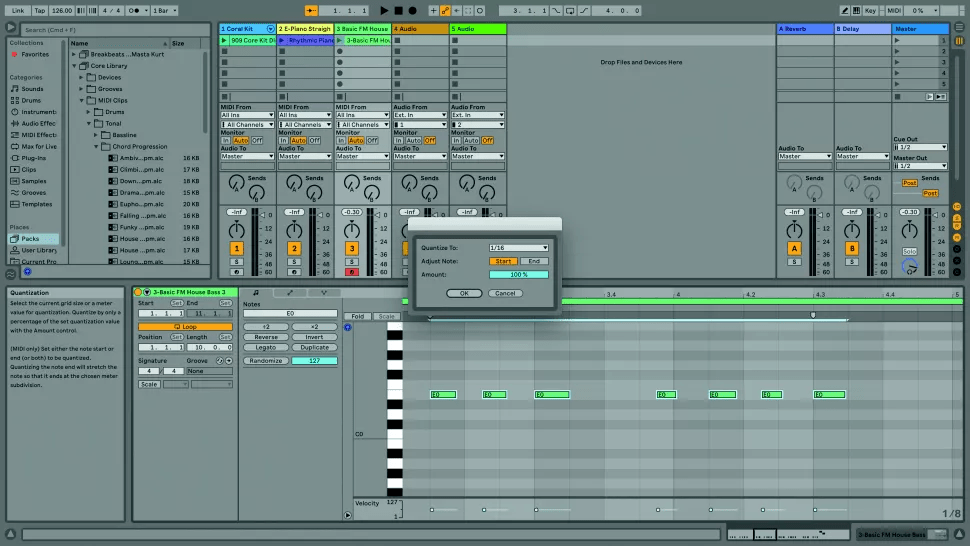Confirm quantization with OK button
Viewport: 970px width, 546px height.
pyautogui.click(x=463, y=293)
